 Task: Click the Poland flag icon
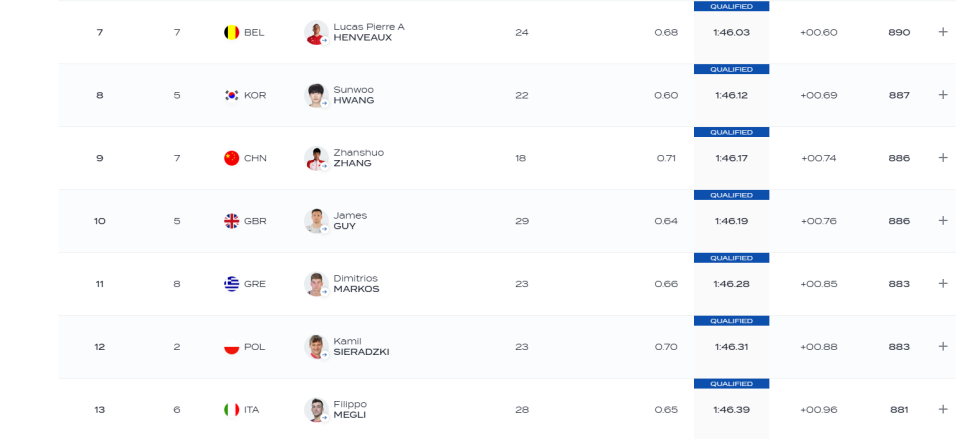(231, 347)
